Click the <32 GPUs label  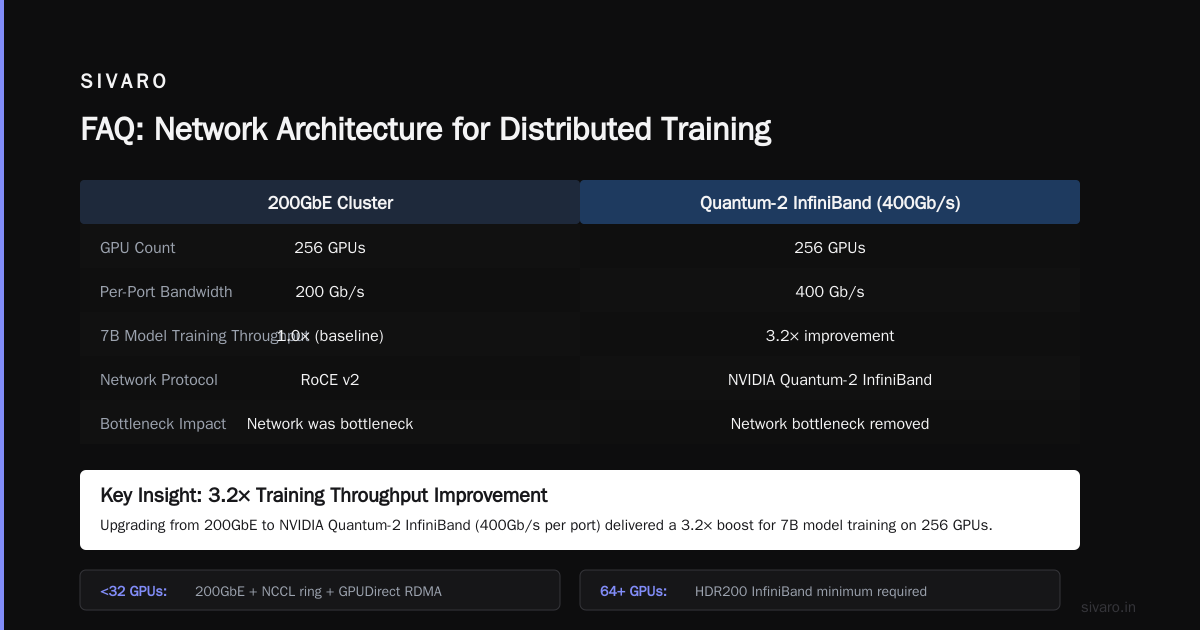(134, 591)
